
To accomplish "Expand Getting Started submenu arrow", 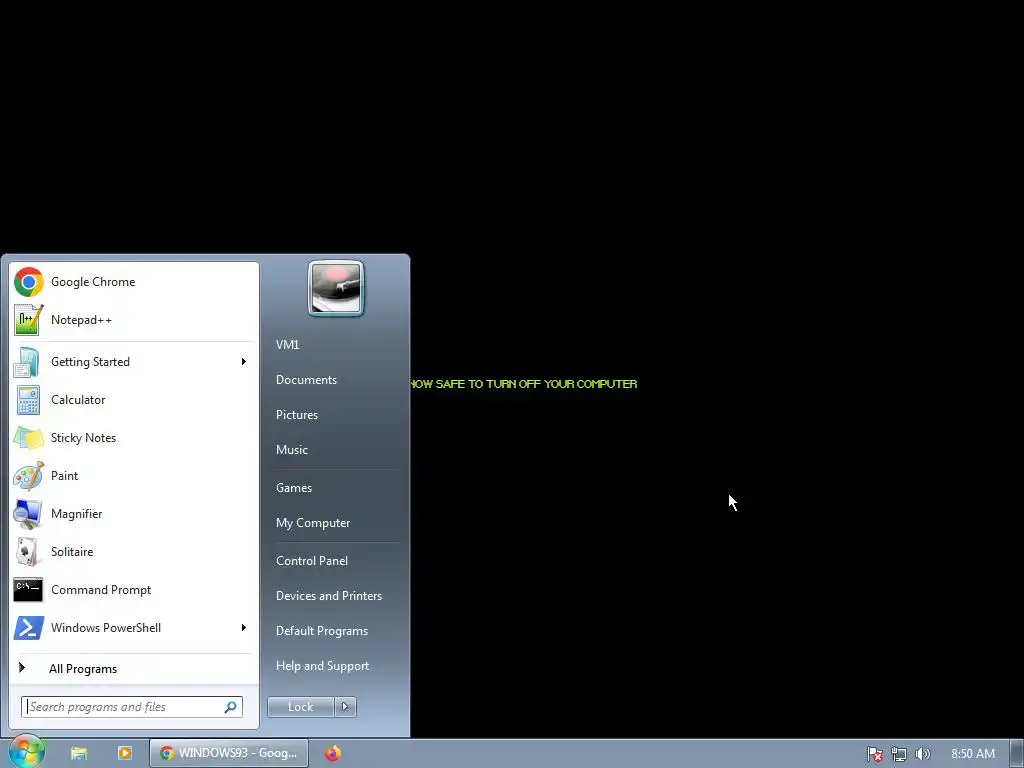I will 244,362.
